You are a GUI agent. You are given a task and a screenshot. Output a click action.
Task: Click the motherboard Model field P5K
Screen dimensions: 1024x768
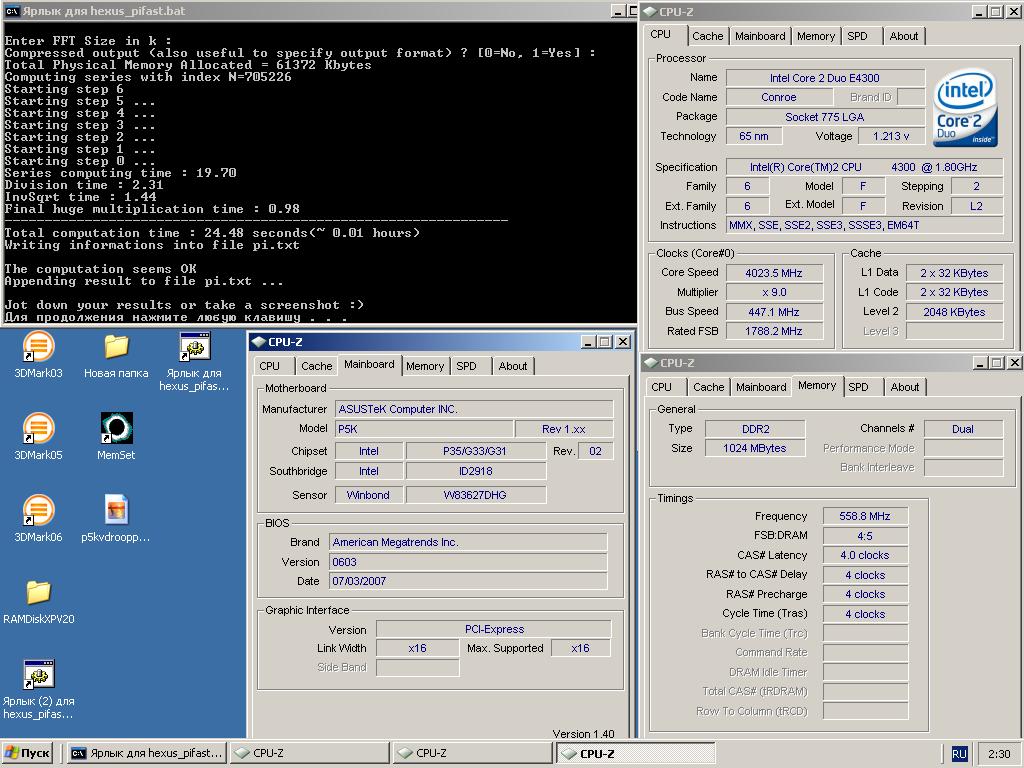[423, 429]
